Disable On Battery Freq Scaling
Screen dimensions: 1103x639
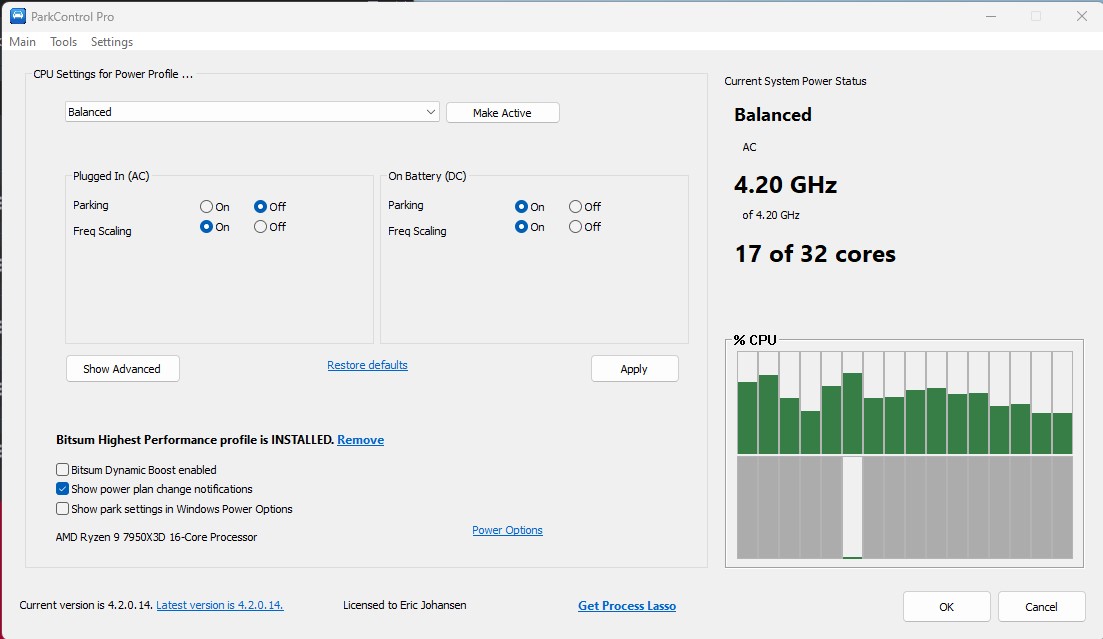point(576,227)
